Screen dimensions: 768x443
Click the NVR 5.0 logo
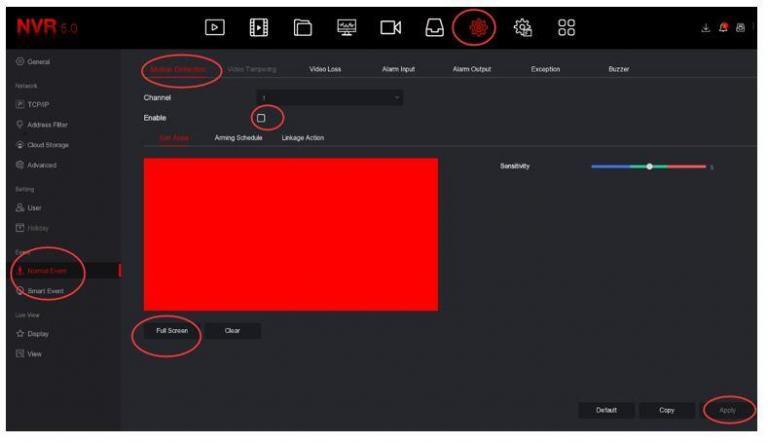[x=47, y=26]
